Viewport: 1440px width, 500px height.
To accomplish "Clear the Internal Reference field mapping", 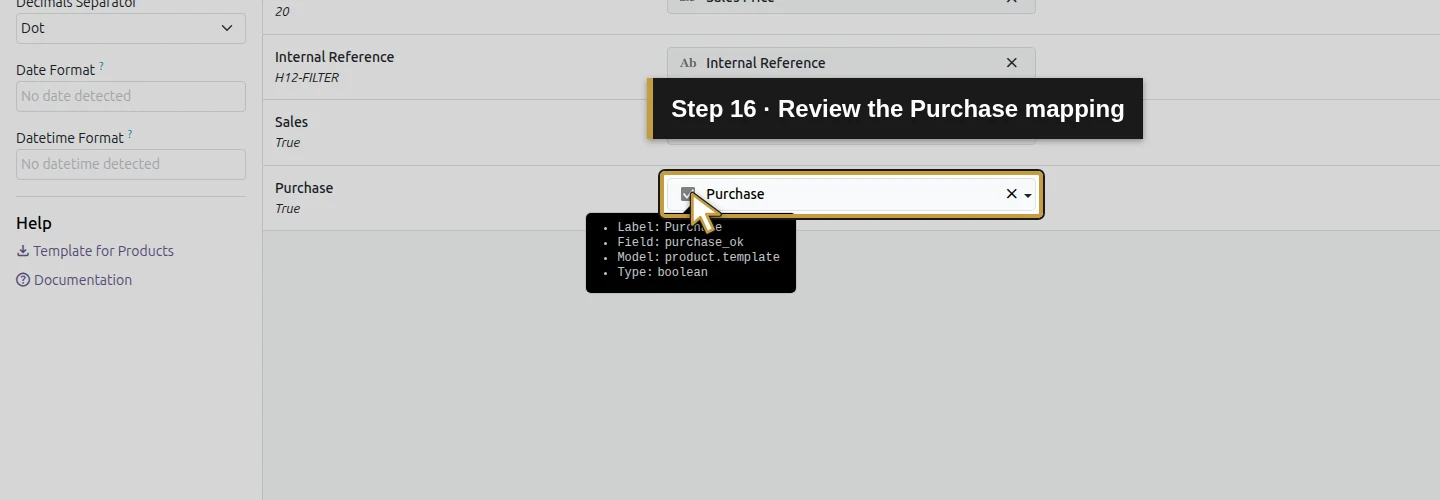I will click(x=1011, y=63).
